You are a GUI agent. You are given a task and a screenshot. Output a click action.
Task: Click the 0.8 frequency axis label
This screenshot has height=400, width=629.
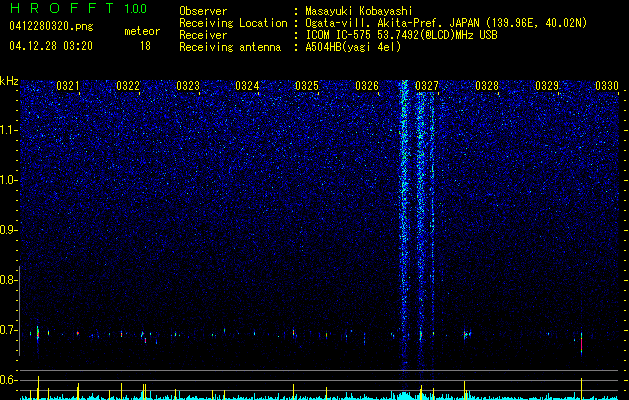(x=9, y=280)
